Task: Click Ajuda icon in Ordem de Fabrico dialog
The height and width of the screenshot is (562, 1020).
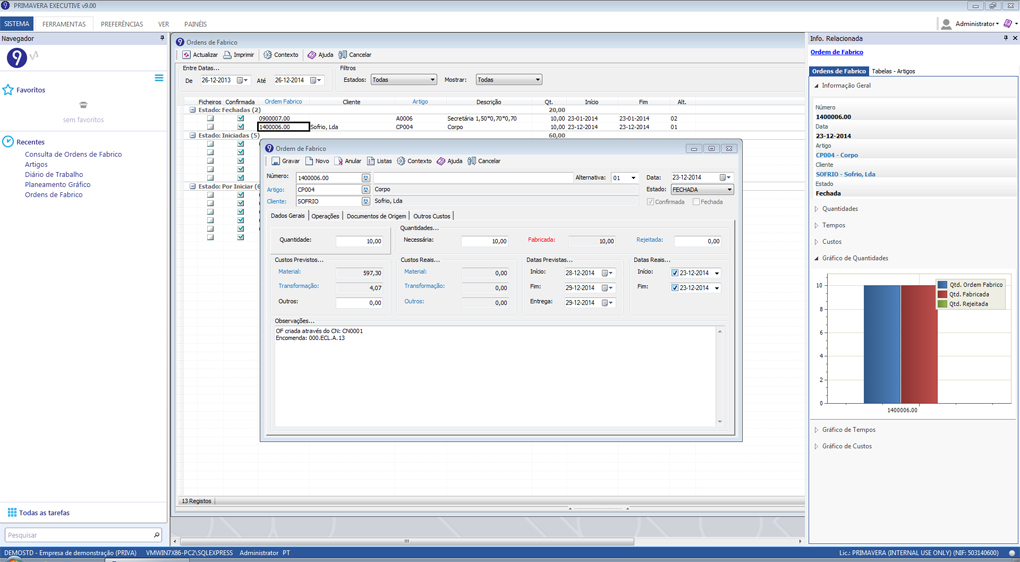Action: [x=440, y=161]
